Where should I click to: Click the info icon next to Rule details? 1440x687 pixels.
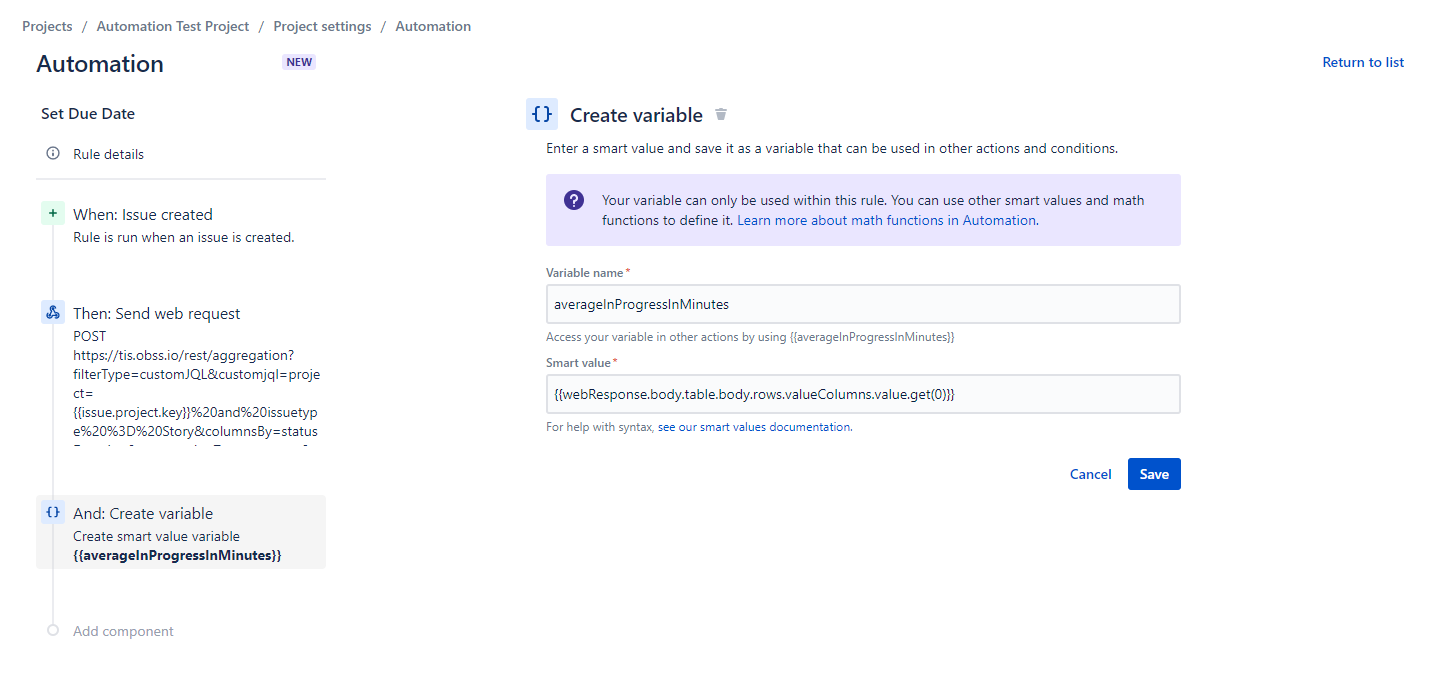point(53,154)
